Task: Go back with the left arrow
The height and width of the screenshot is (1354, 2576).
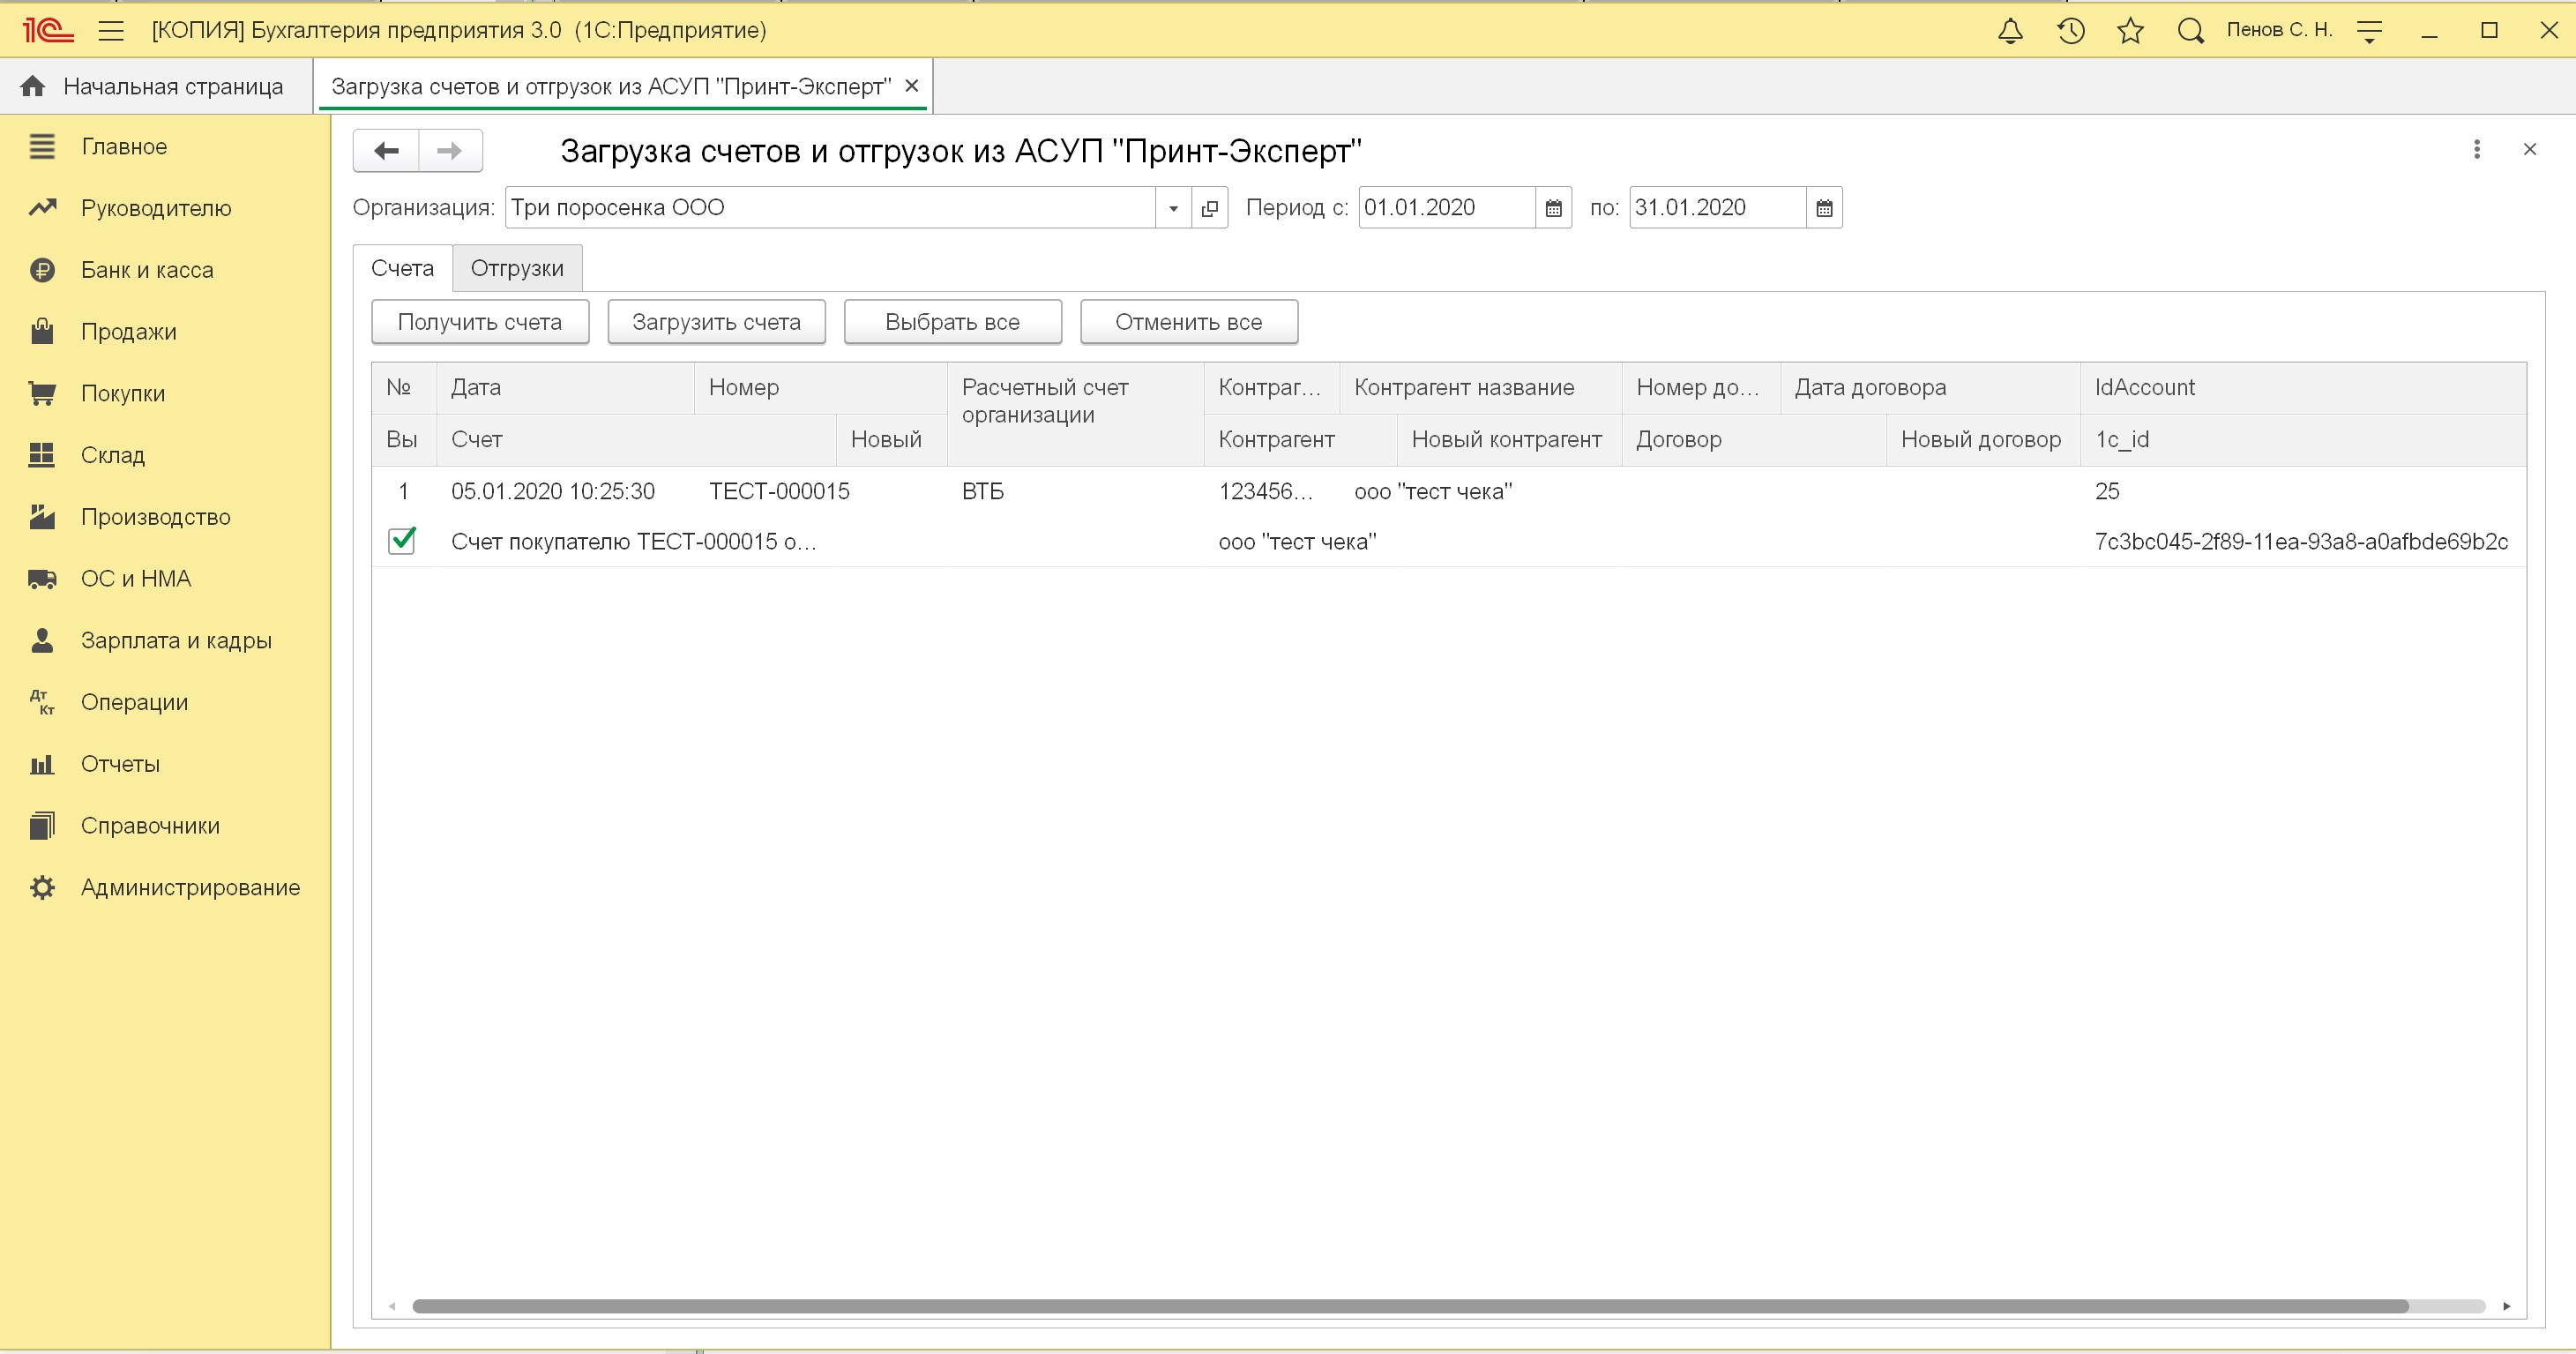Action: click(x=386, y=151)
